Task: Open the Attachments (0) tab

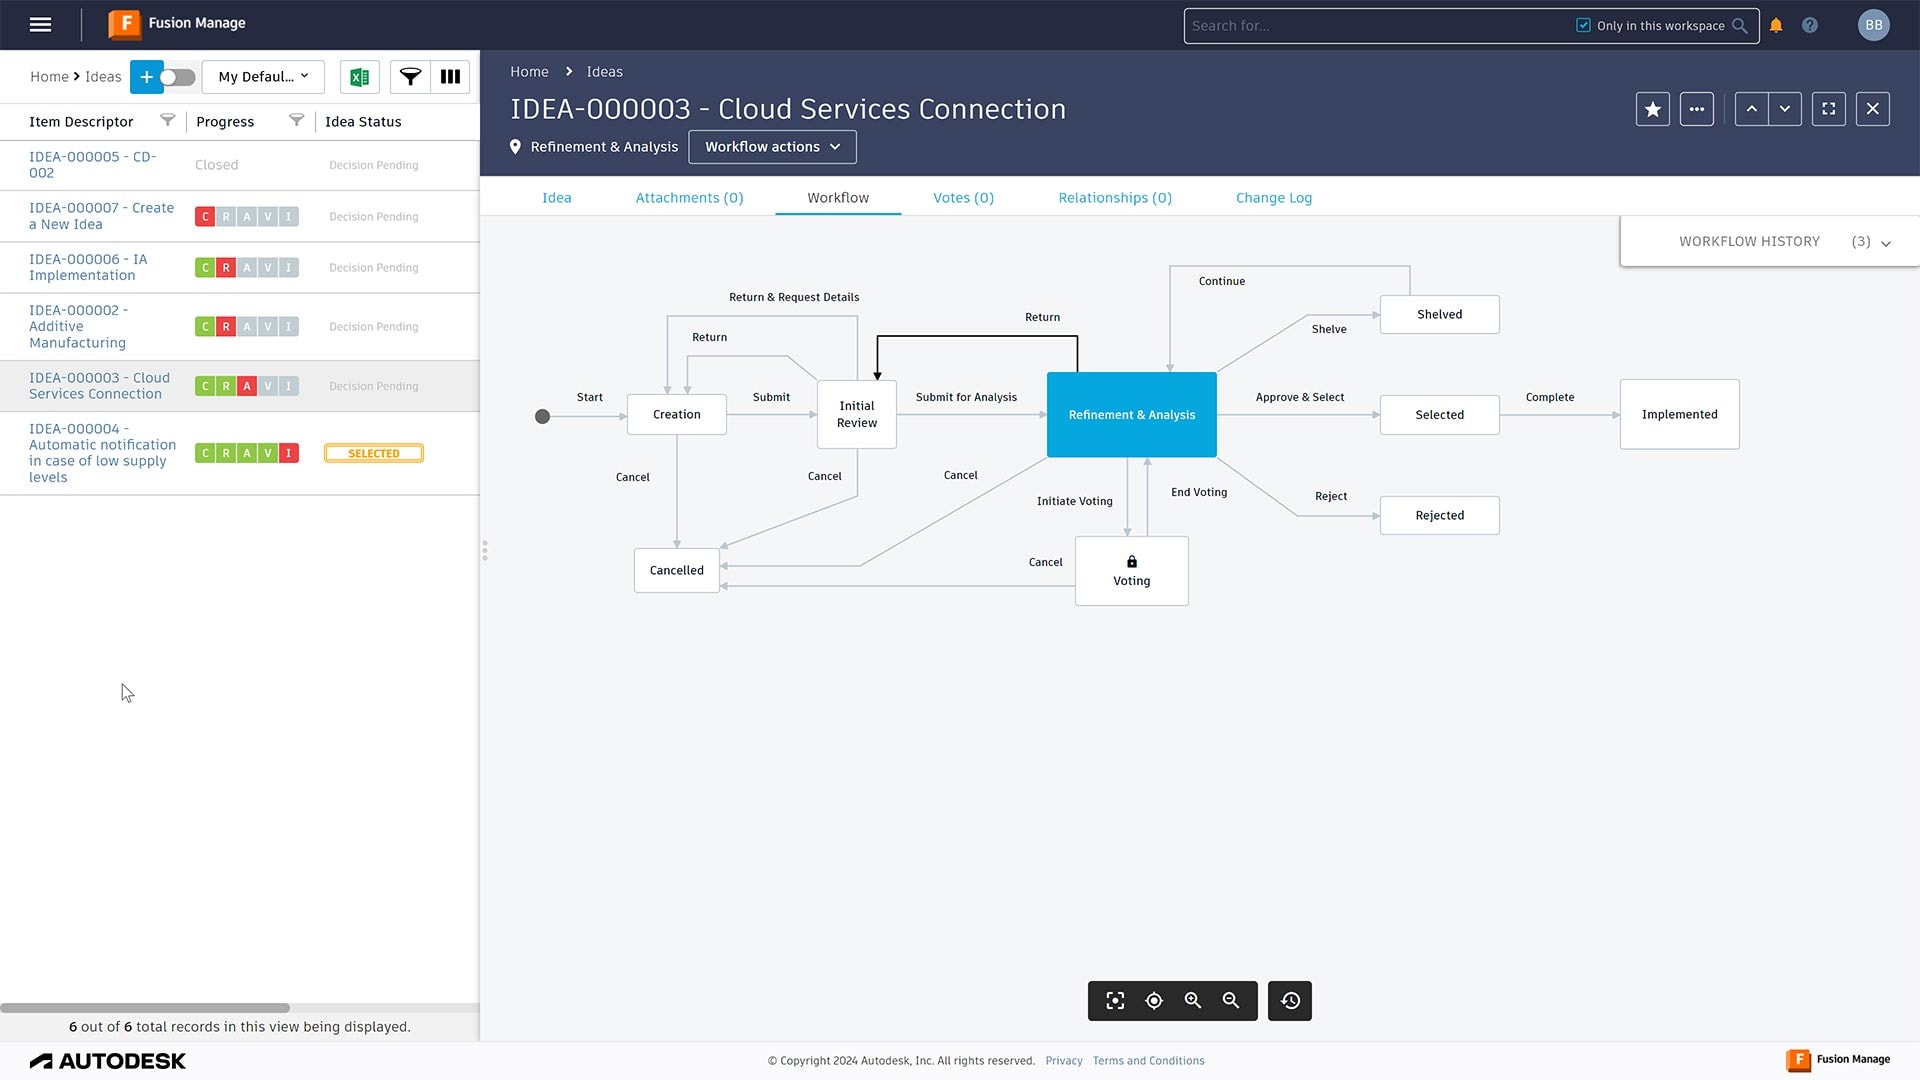Action: point(690,198)
